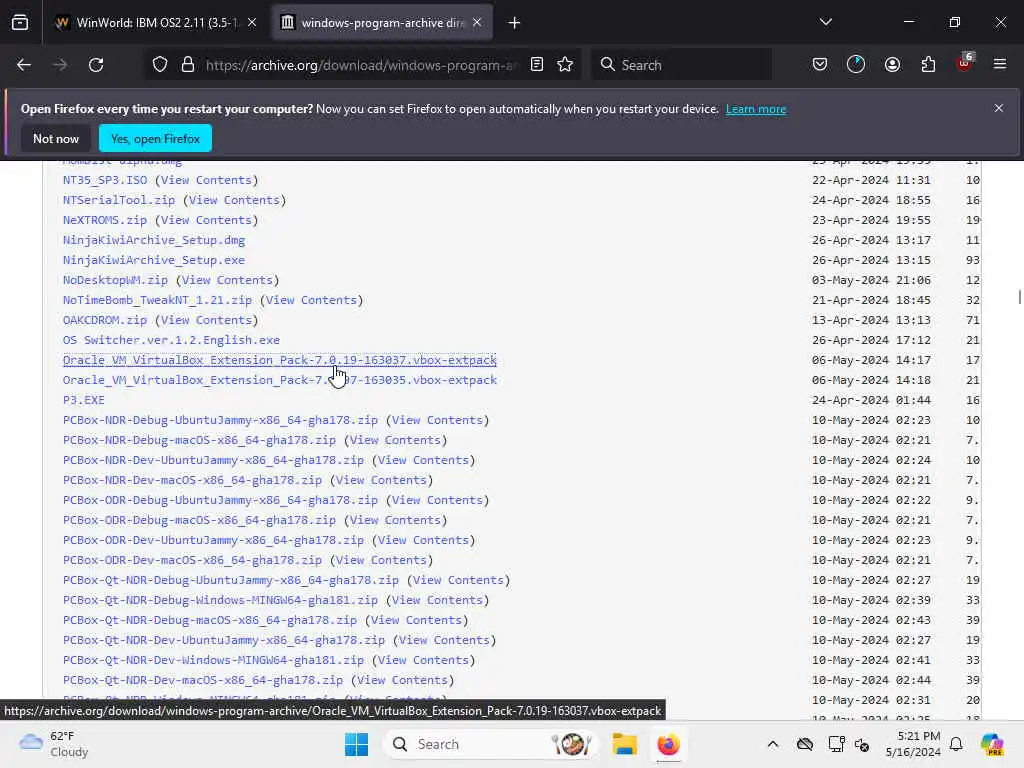Download NeXTROMS.zip
1024x768 pixels.
click(104, 220)
